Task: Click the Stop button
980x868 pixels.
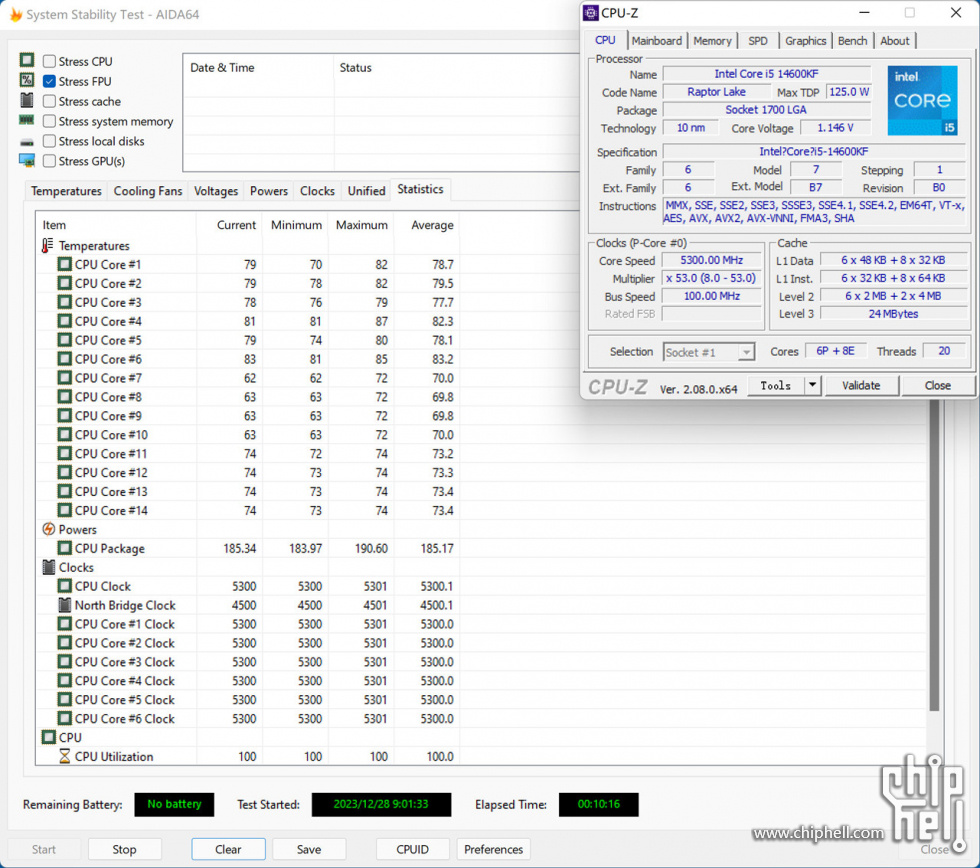Action: point(124,849)
